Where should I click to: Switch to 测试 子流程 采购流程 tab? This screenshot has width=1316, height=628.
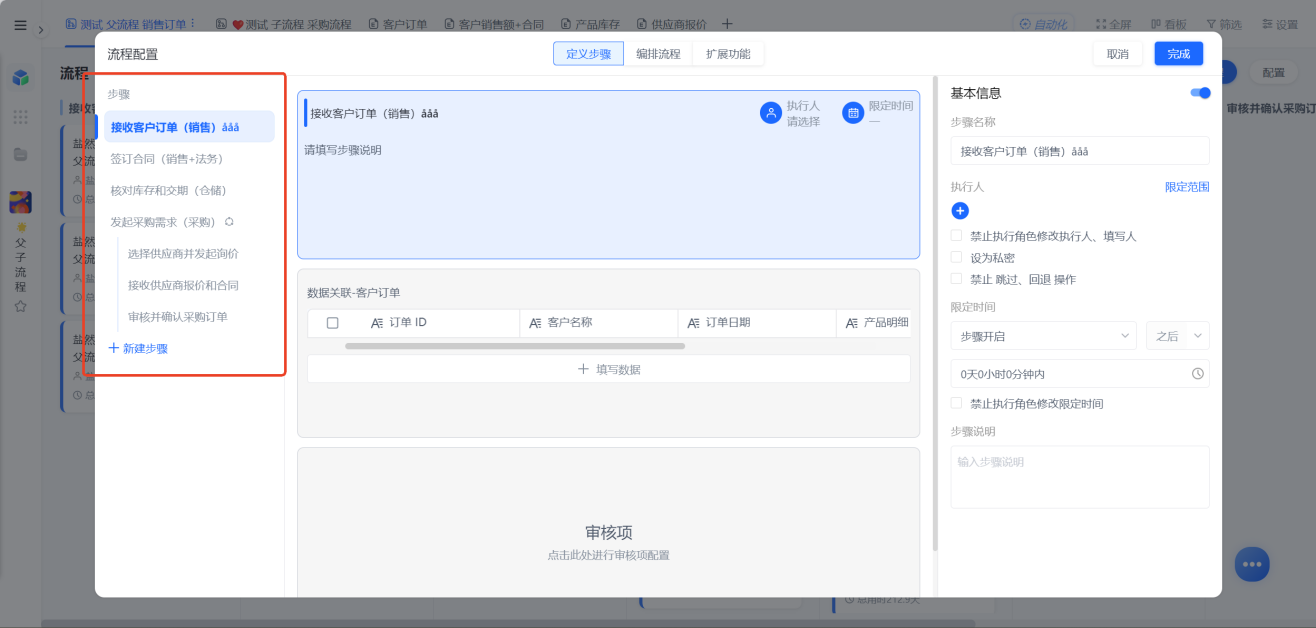(x=285, y=24)
